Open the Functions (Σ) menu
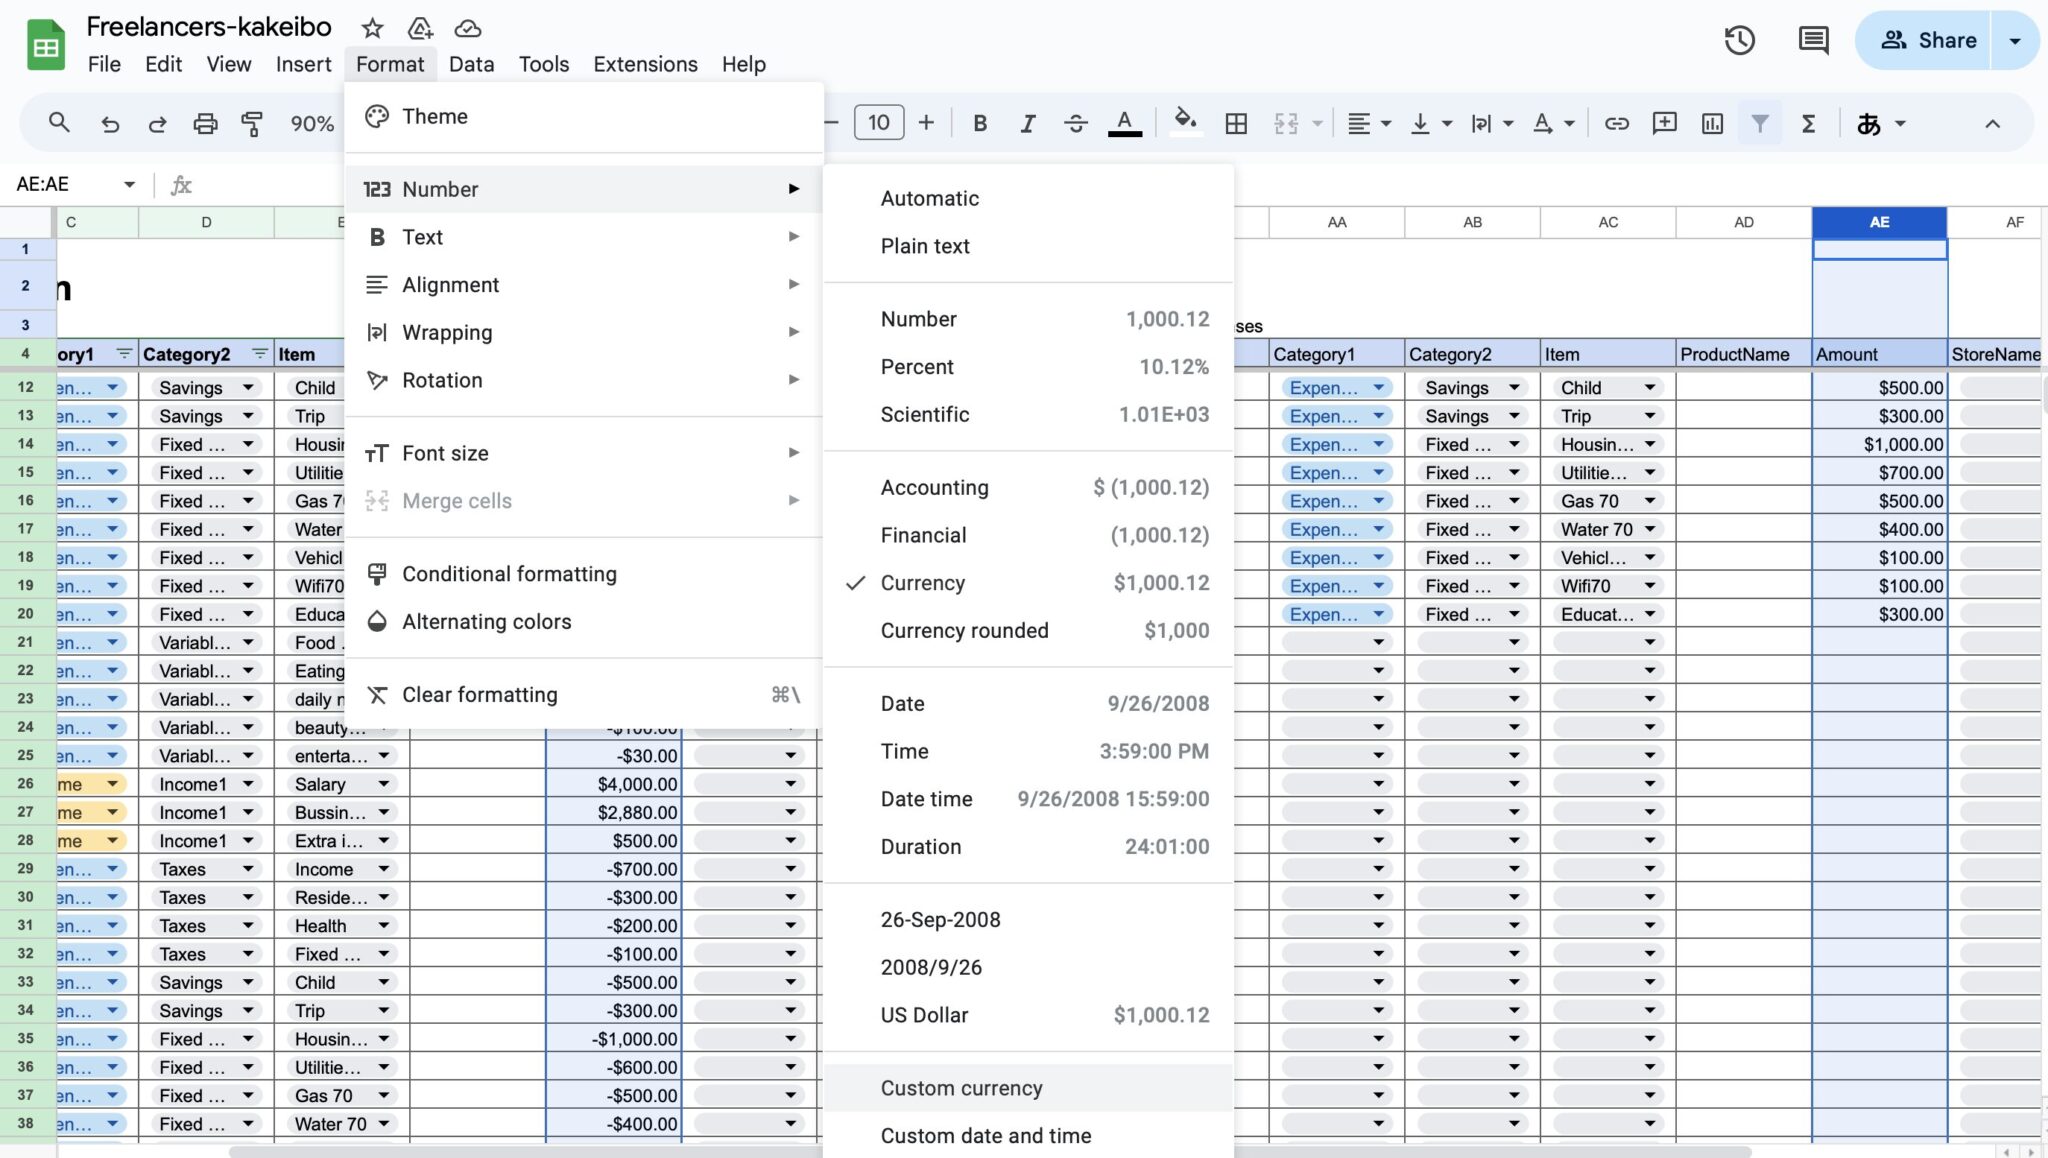The width and height of the screenshot is (2048, 1158). [1809, 122]
